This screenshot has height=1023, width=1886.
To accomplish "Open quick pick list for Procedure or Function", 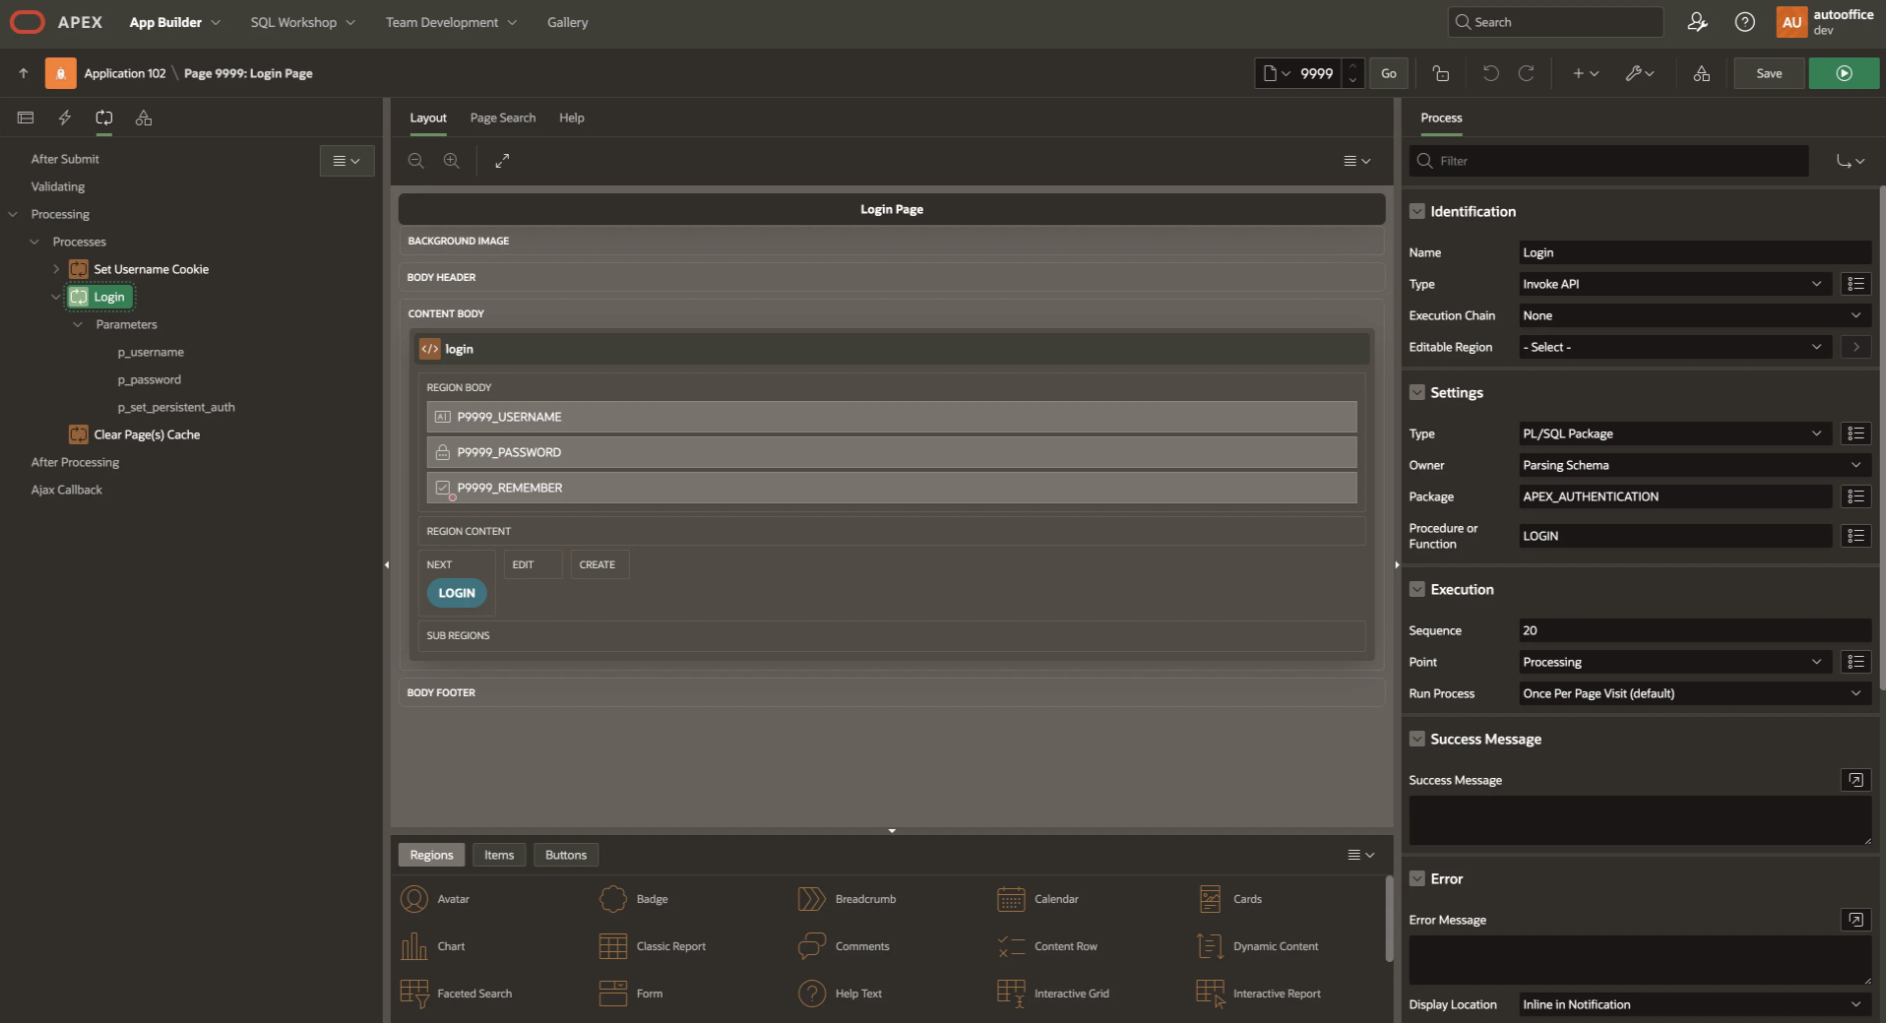I will click(1856, 536).
